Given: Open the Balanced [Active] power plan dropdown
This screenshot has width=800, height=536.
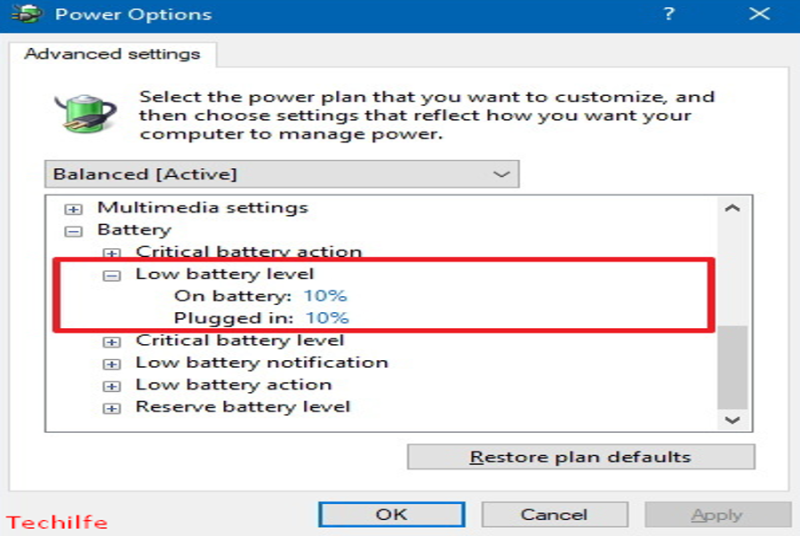Looking at the screenshot, I should (282, 174).
